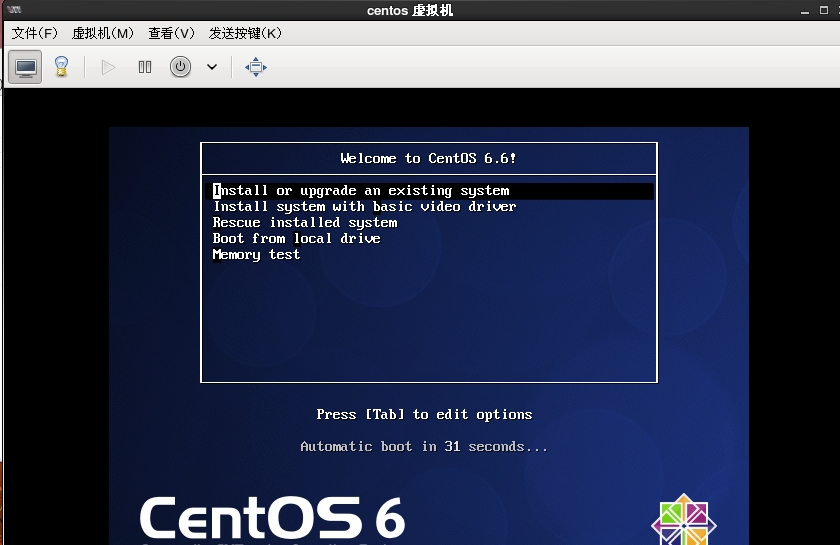Click the Press [Tab] to edit options hint

point(424,414)
